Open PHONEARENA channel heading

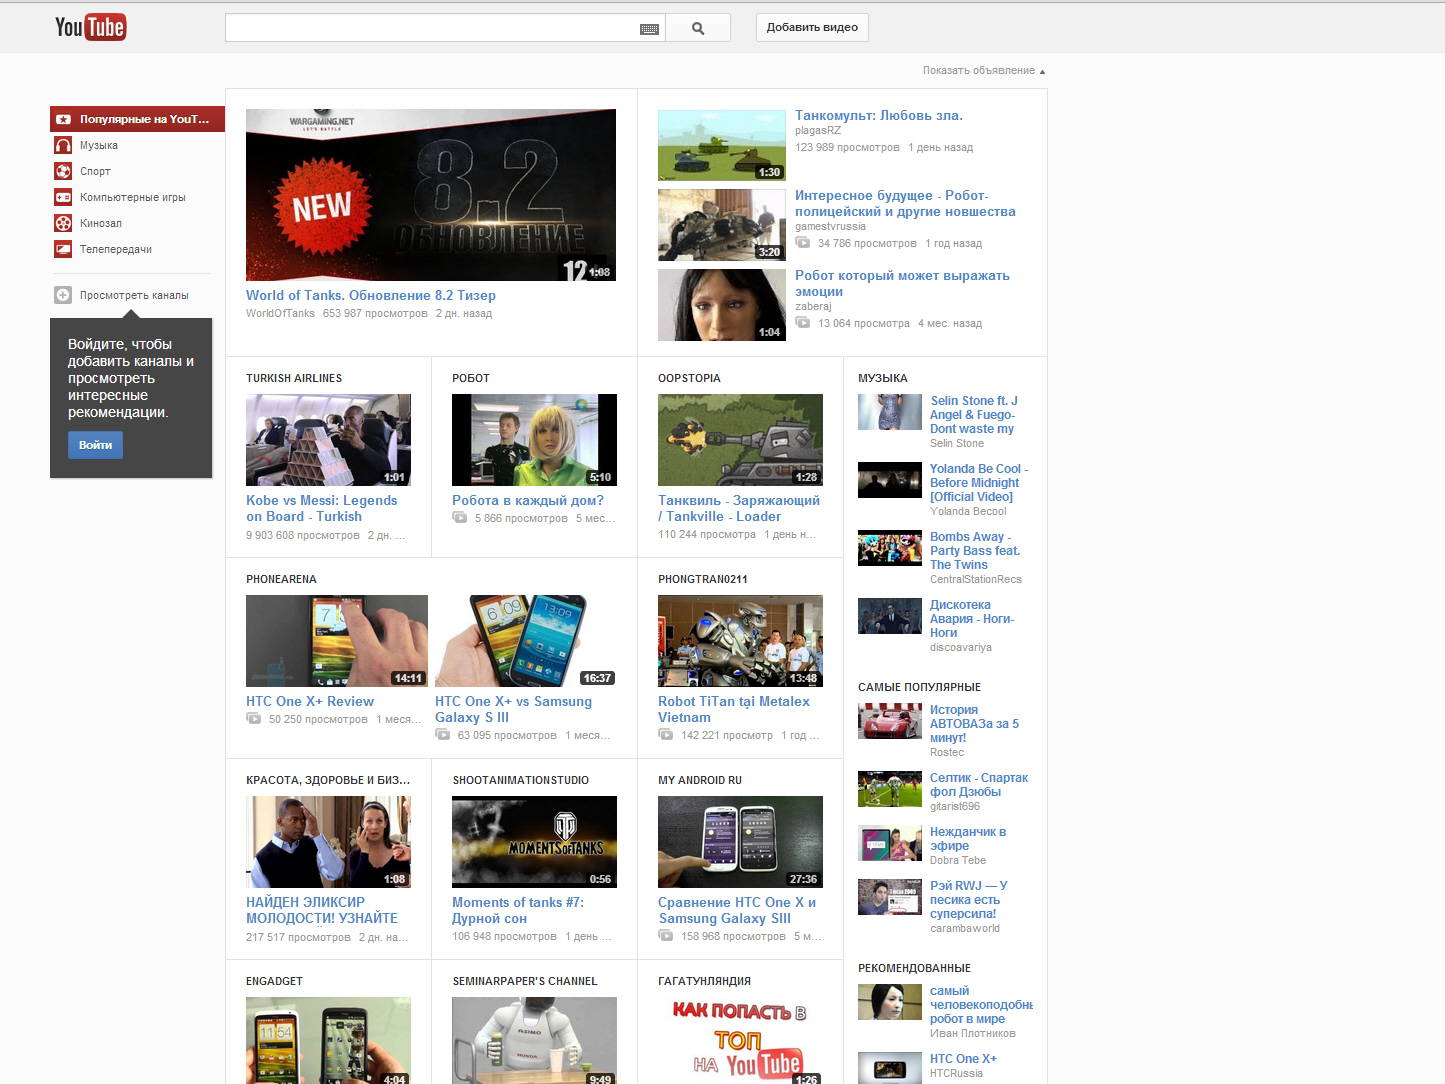281,579
